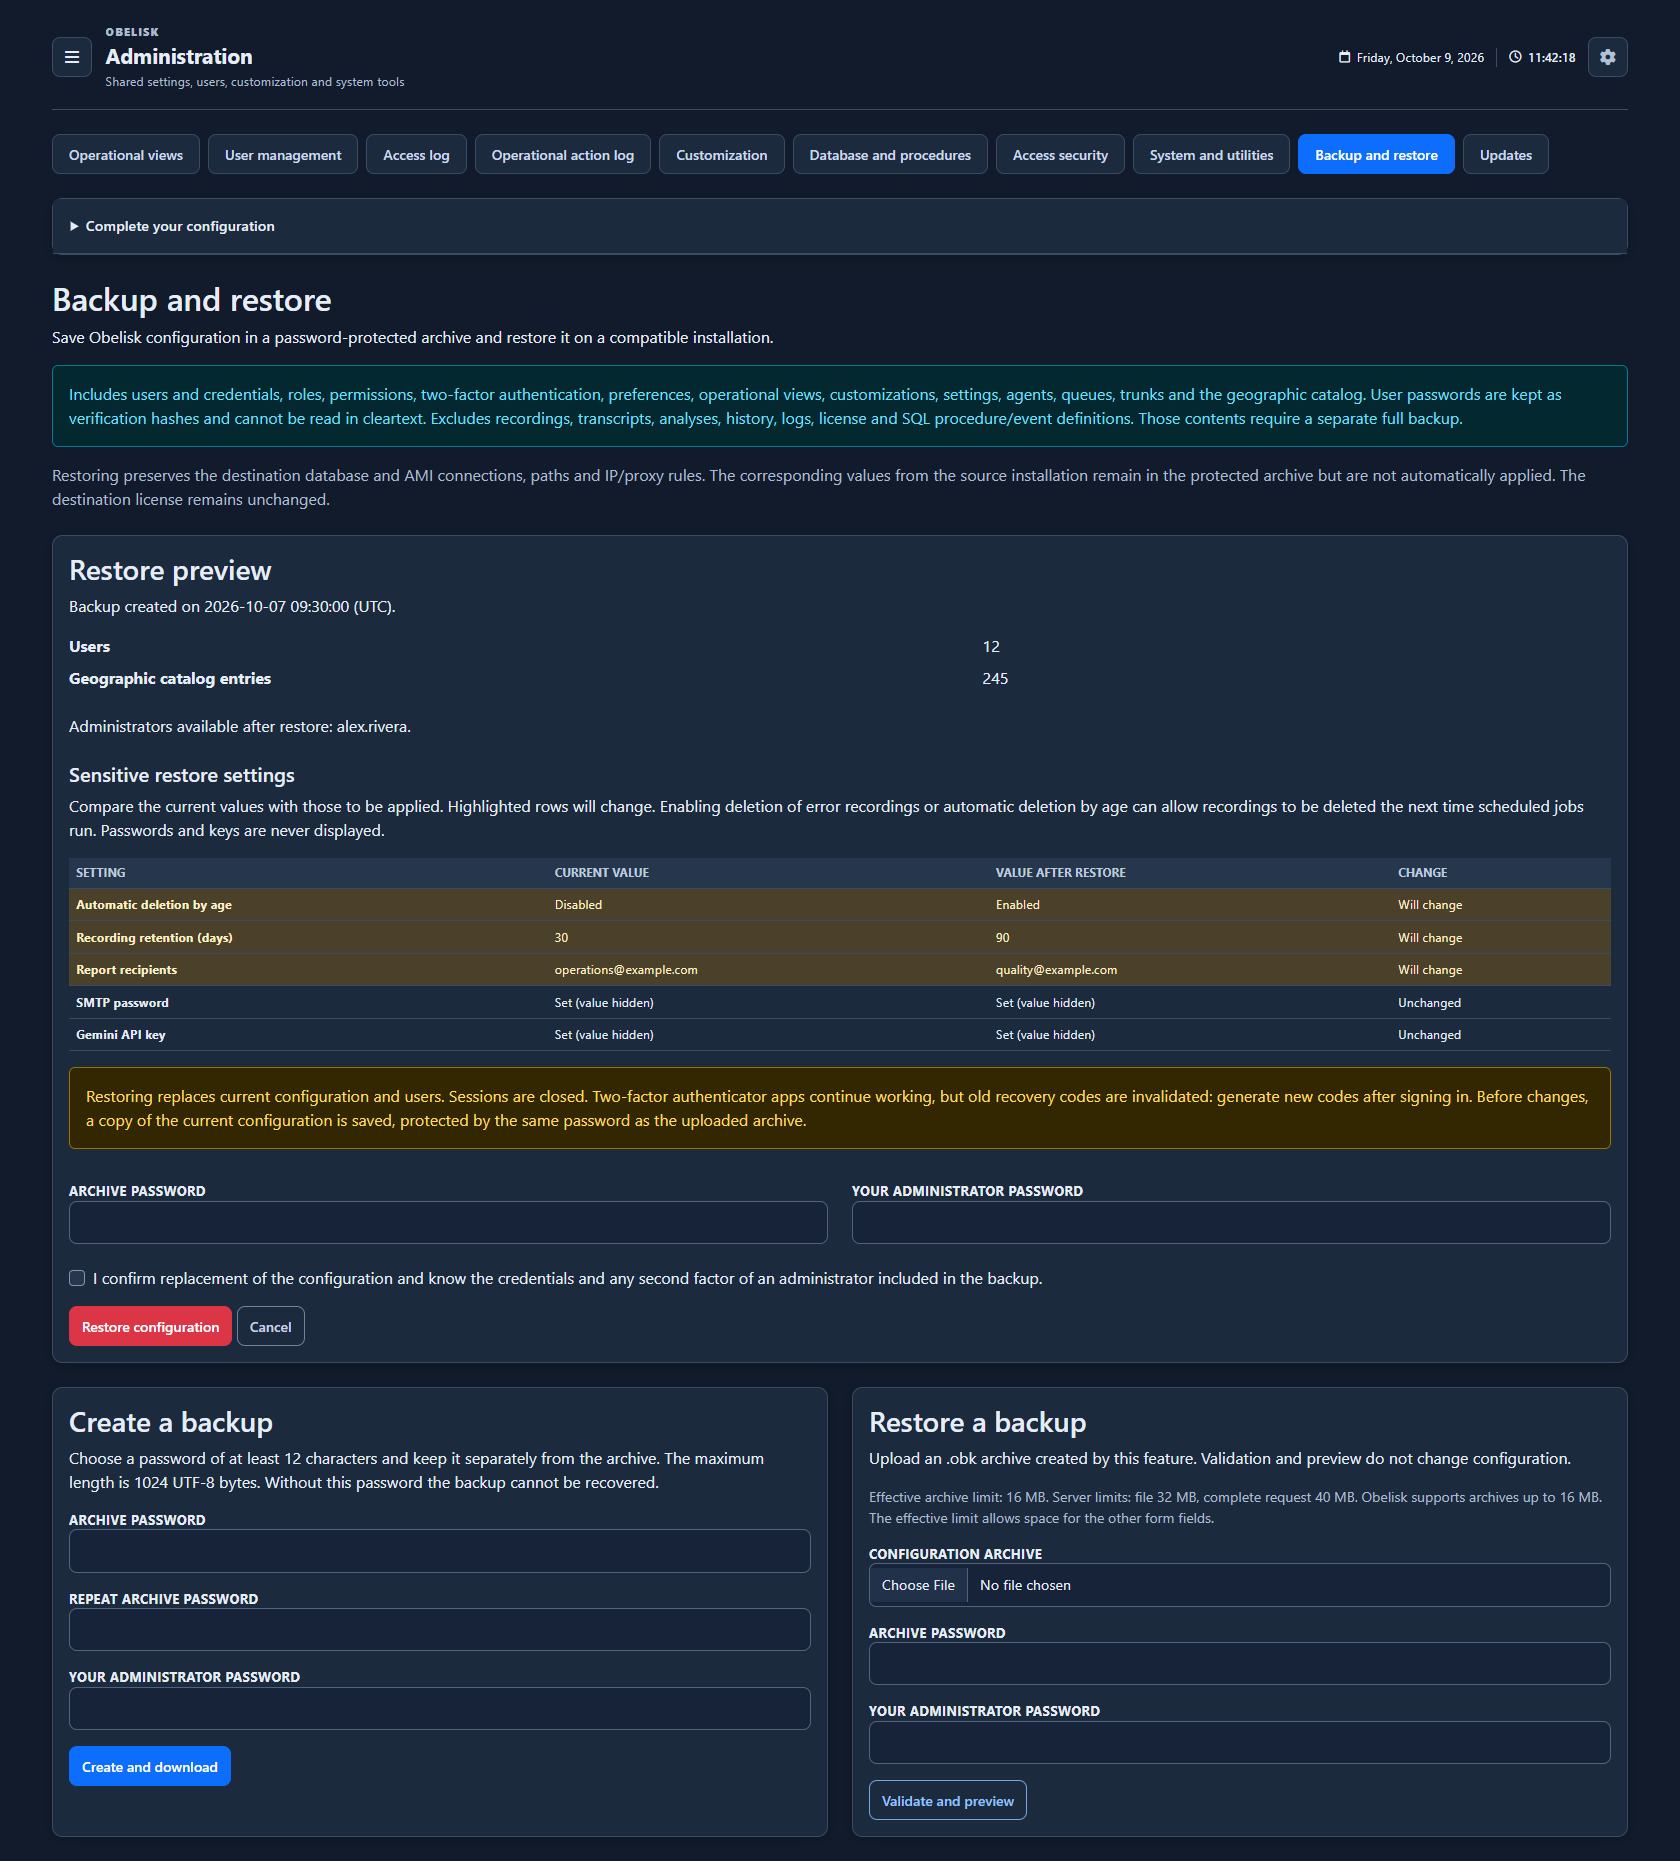Tick the confirm replacement of configuration checkbox
Viewport: 1680px width, 1861px height.
click(x=77, y=1278)
